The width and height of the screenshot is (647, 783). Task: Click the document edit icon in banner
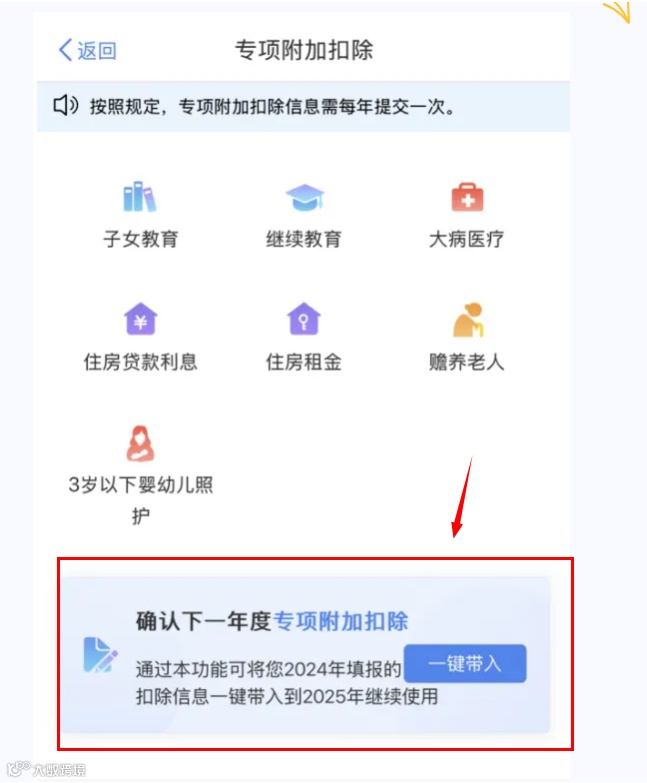tap(100, 655)
